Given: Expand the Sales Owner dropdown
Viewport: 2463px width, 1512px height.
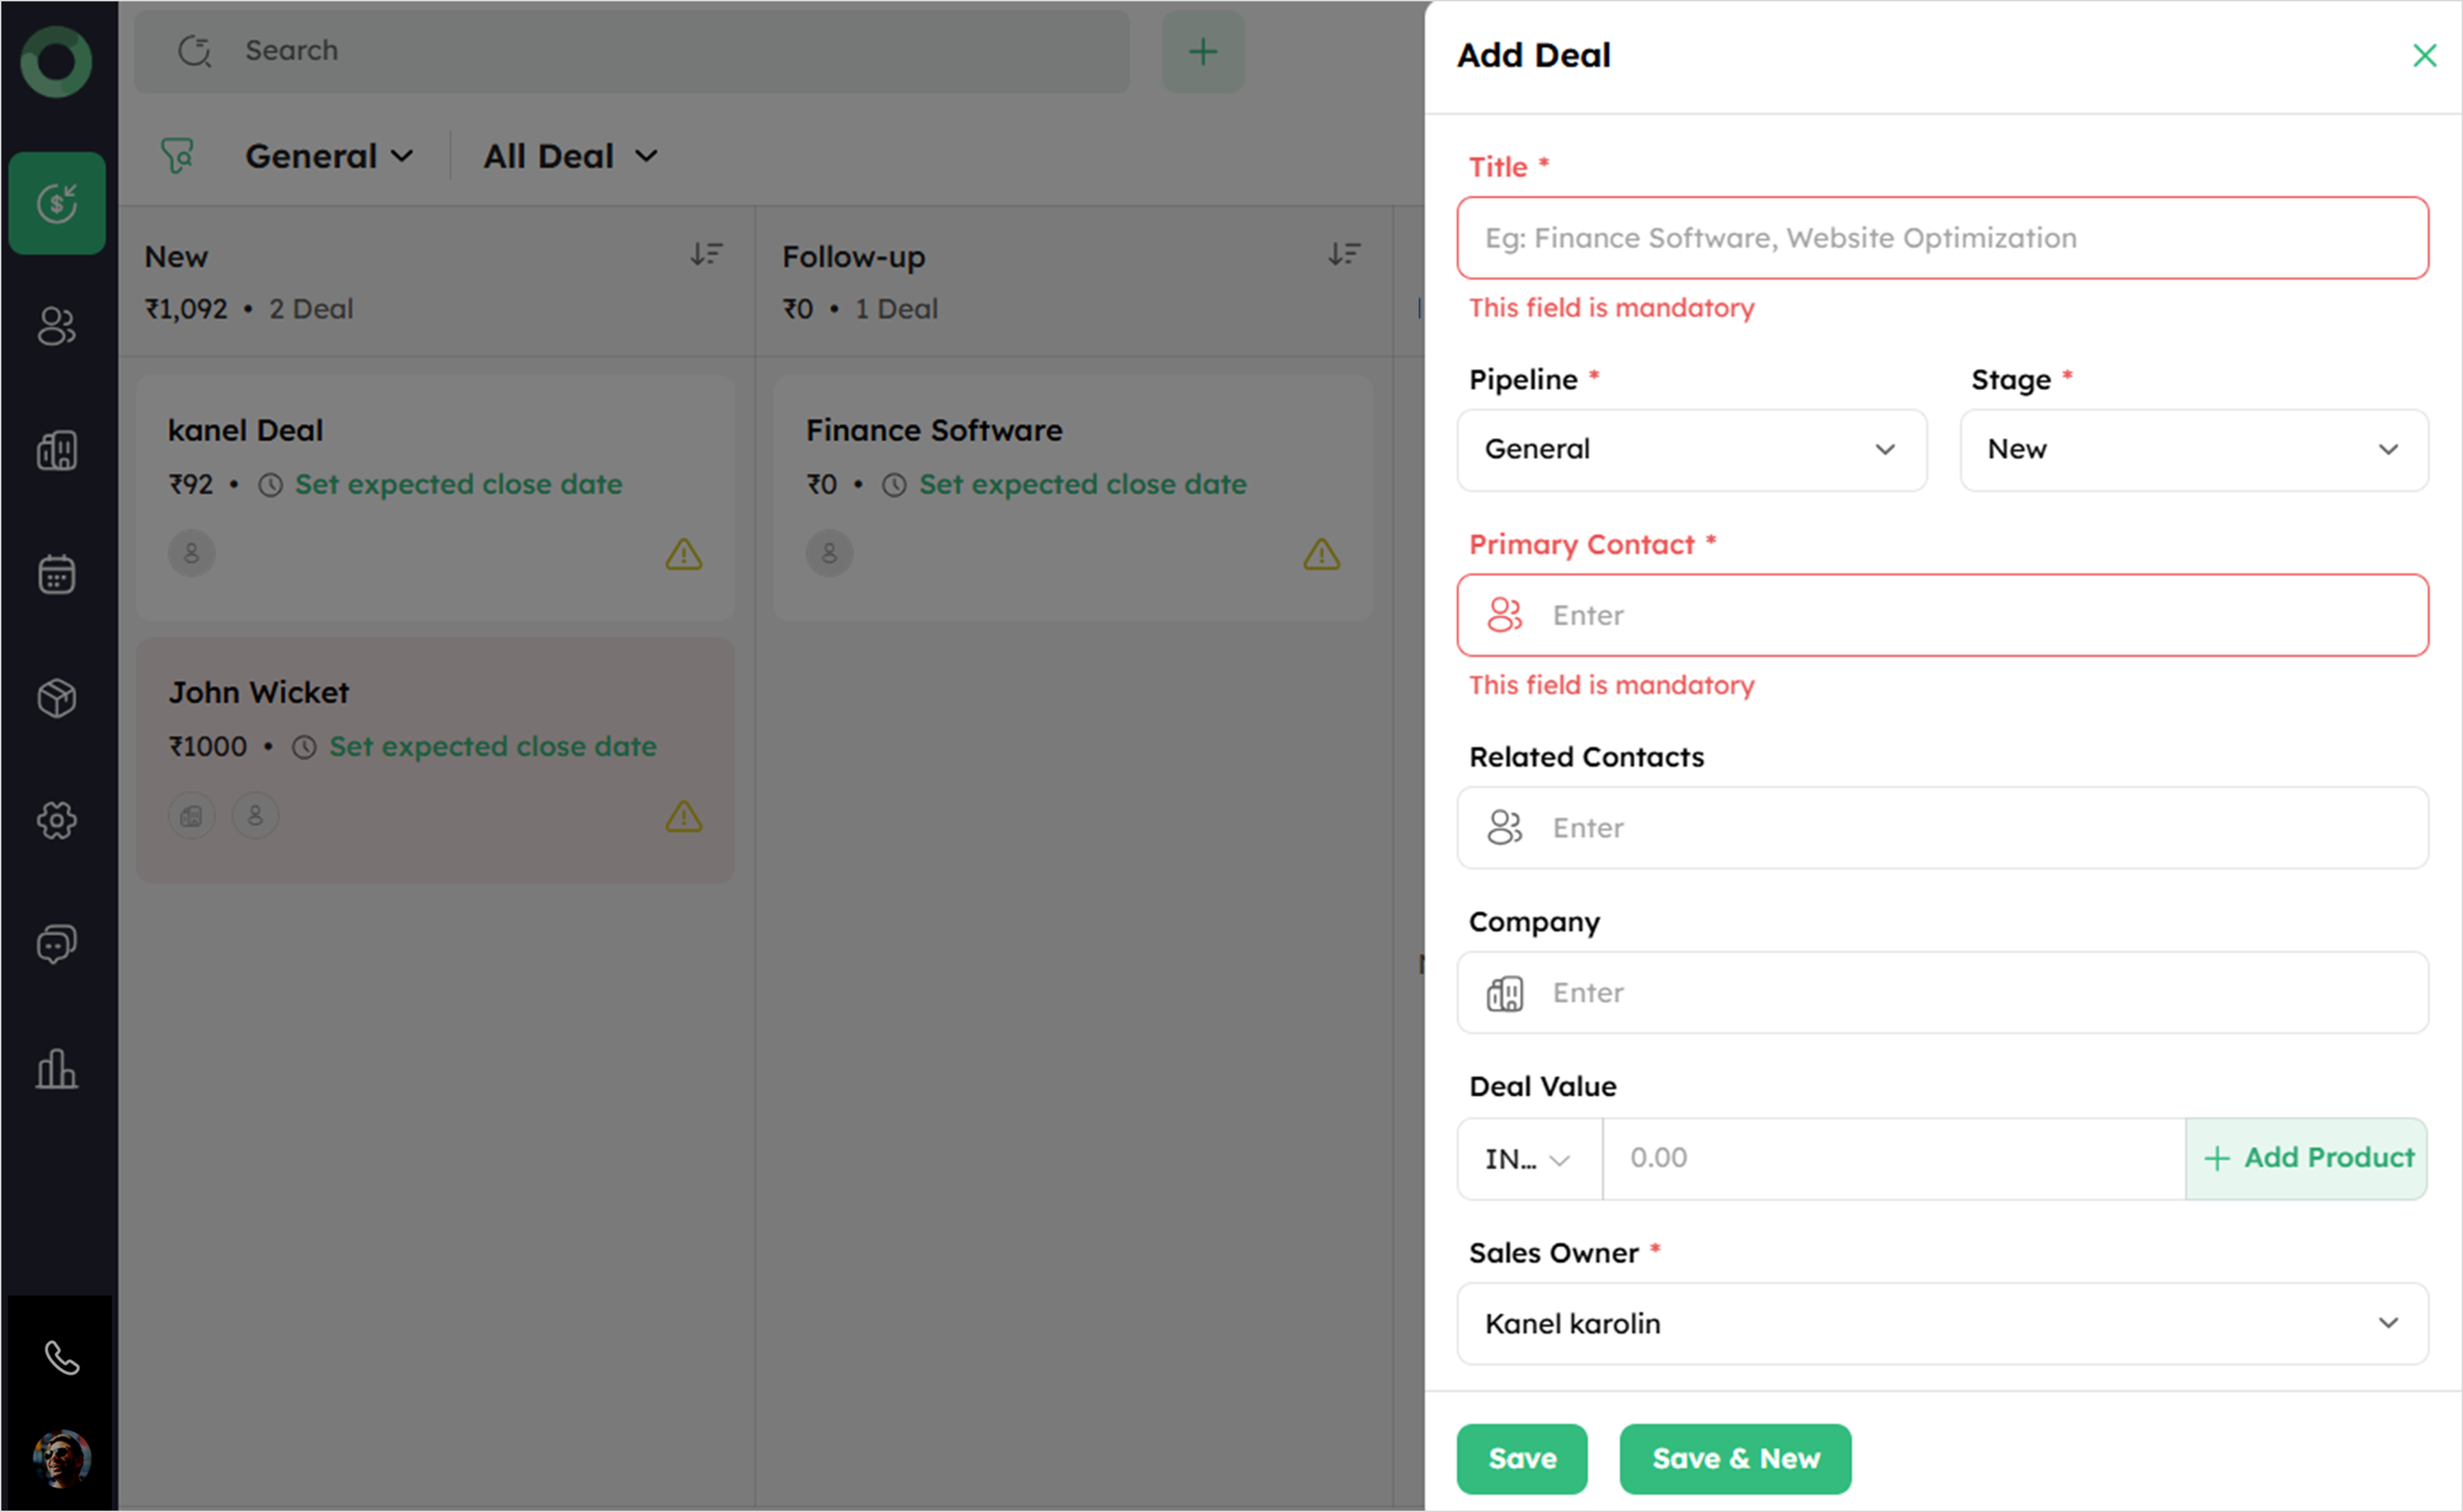Looking at the screenshot, I should 1942,1323.
